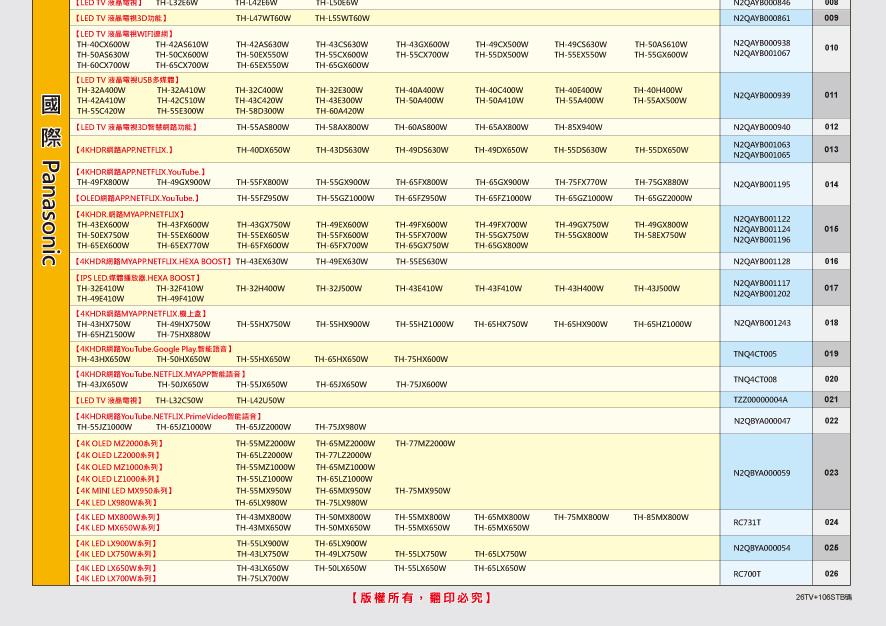
Task: Select row number 016
Action: point(831,262)
